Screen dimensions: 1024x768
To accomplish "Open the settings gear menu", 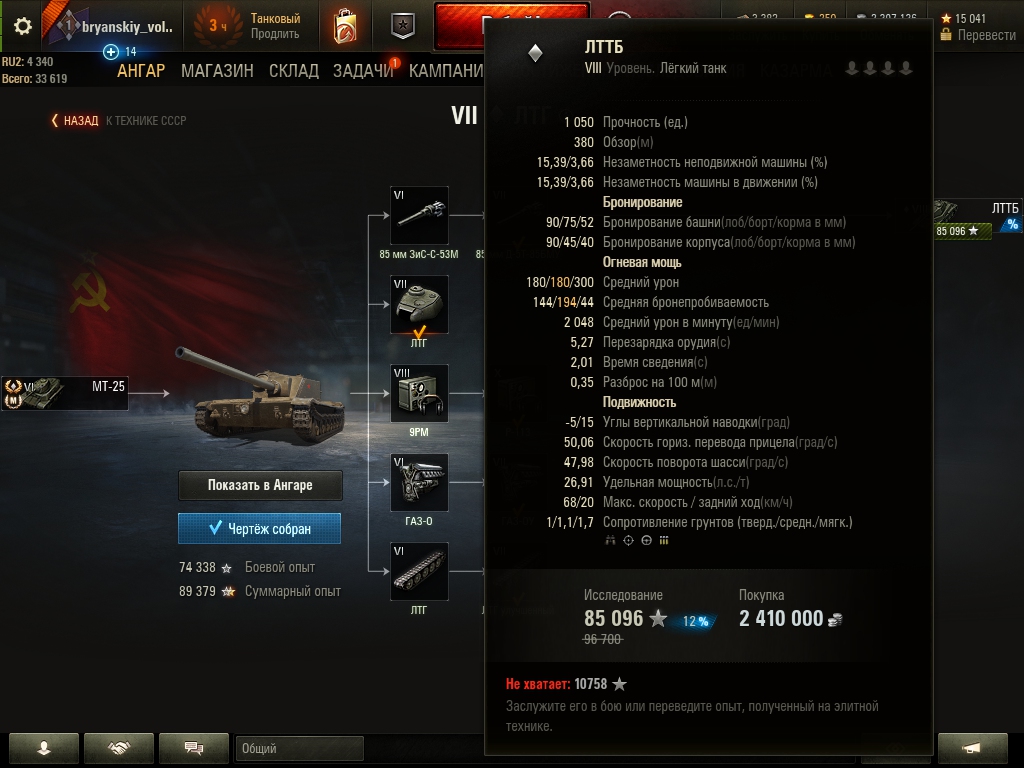I will (x=23, y=25).
